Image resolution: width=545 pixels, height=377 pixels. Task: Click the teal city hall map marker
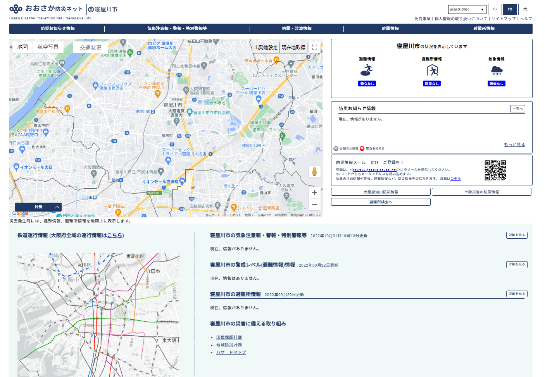(x=189, y=112)
